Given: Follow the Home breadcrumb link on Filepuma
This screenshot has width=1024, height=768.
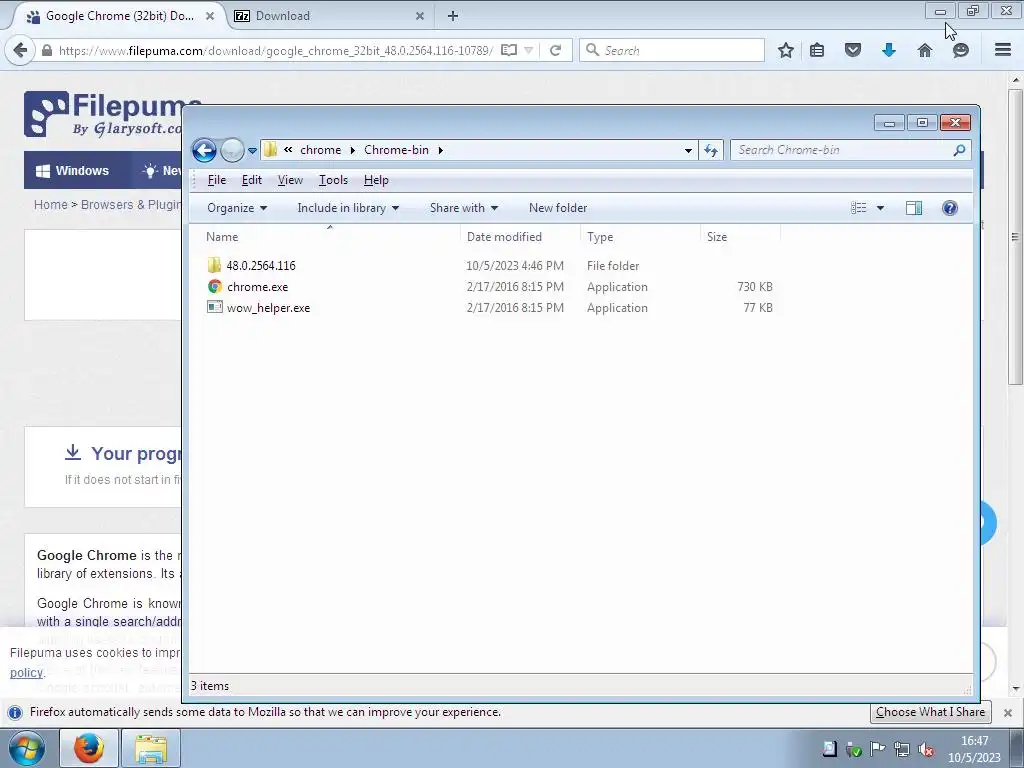Looking at the screenshot, I should coord(50,204).
